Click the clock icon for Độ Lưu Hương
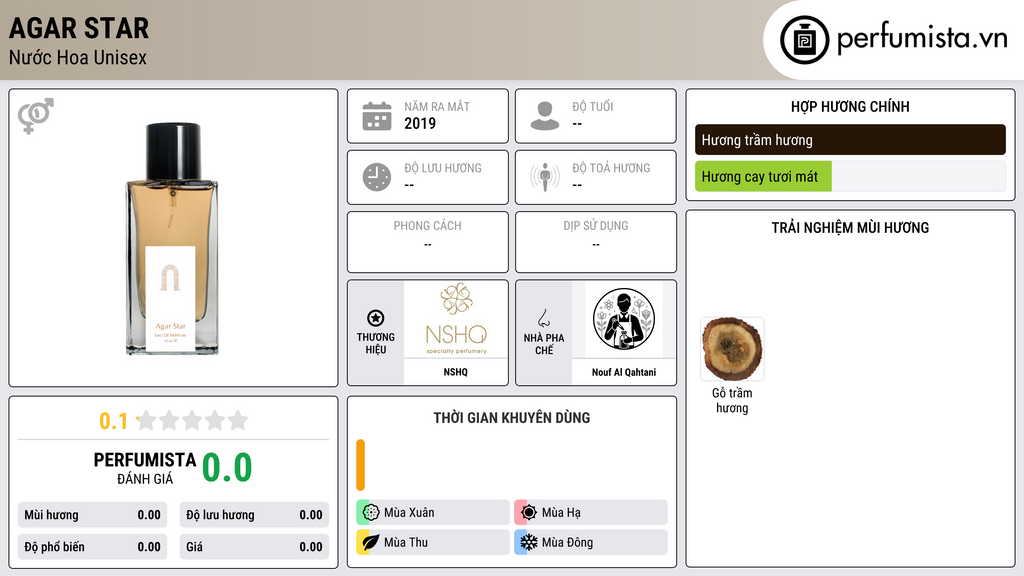Screen dimensions: 1024x576 pos(377,177)
